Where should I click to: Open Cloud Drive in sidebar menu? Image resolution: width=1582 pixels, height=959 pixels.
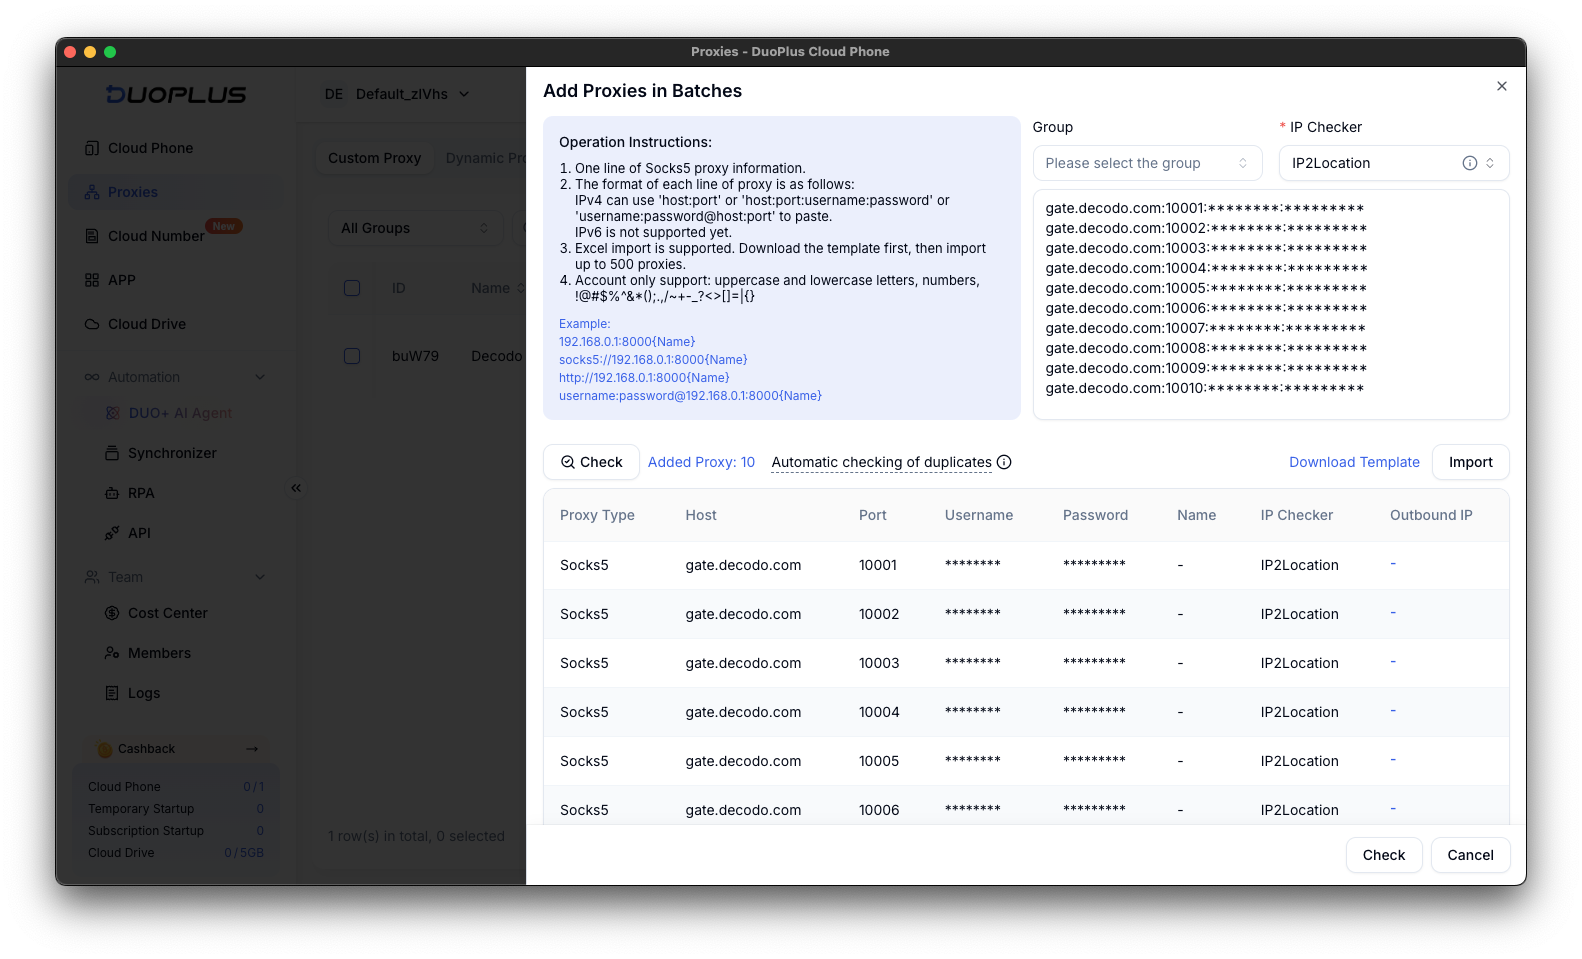coord(176,324)
